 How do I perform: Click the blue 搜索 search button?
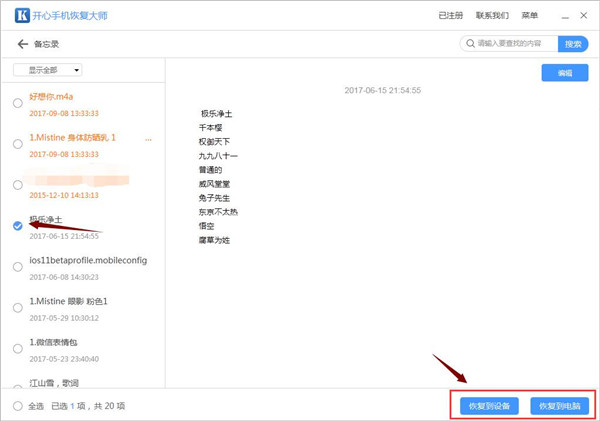point(573,44)
